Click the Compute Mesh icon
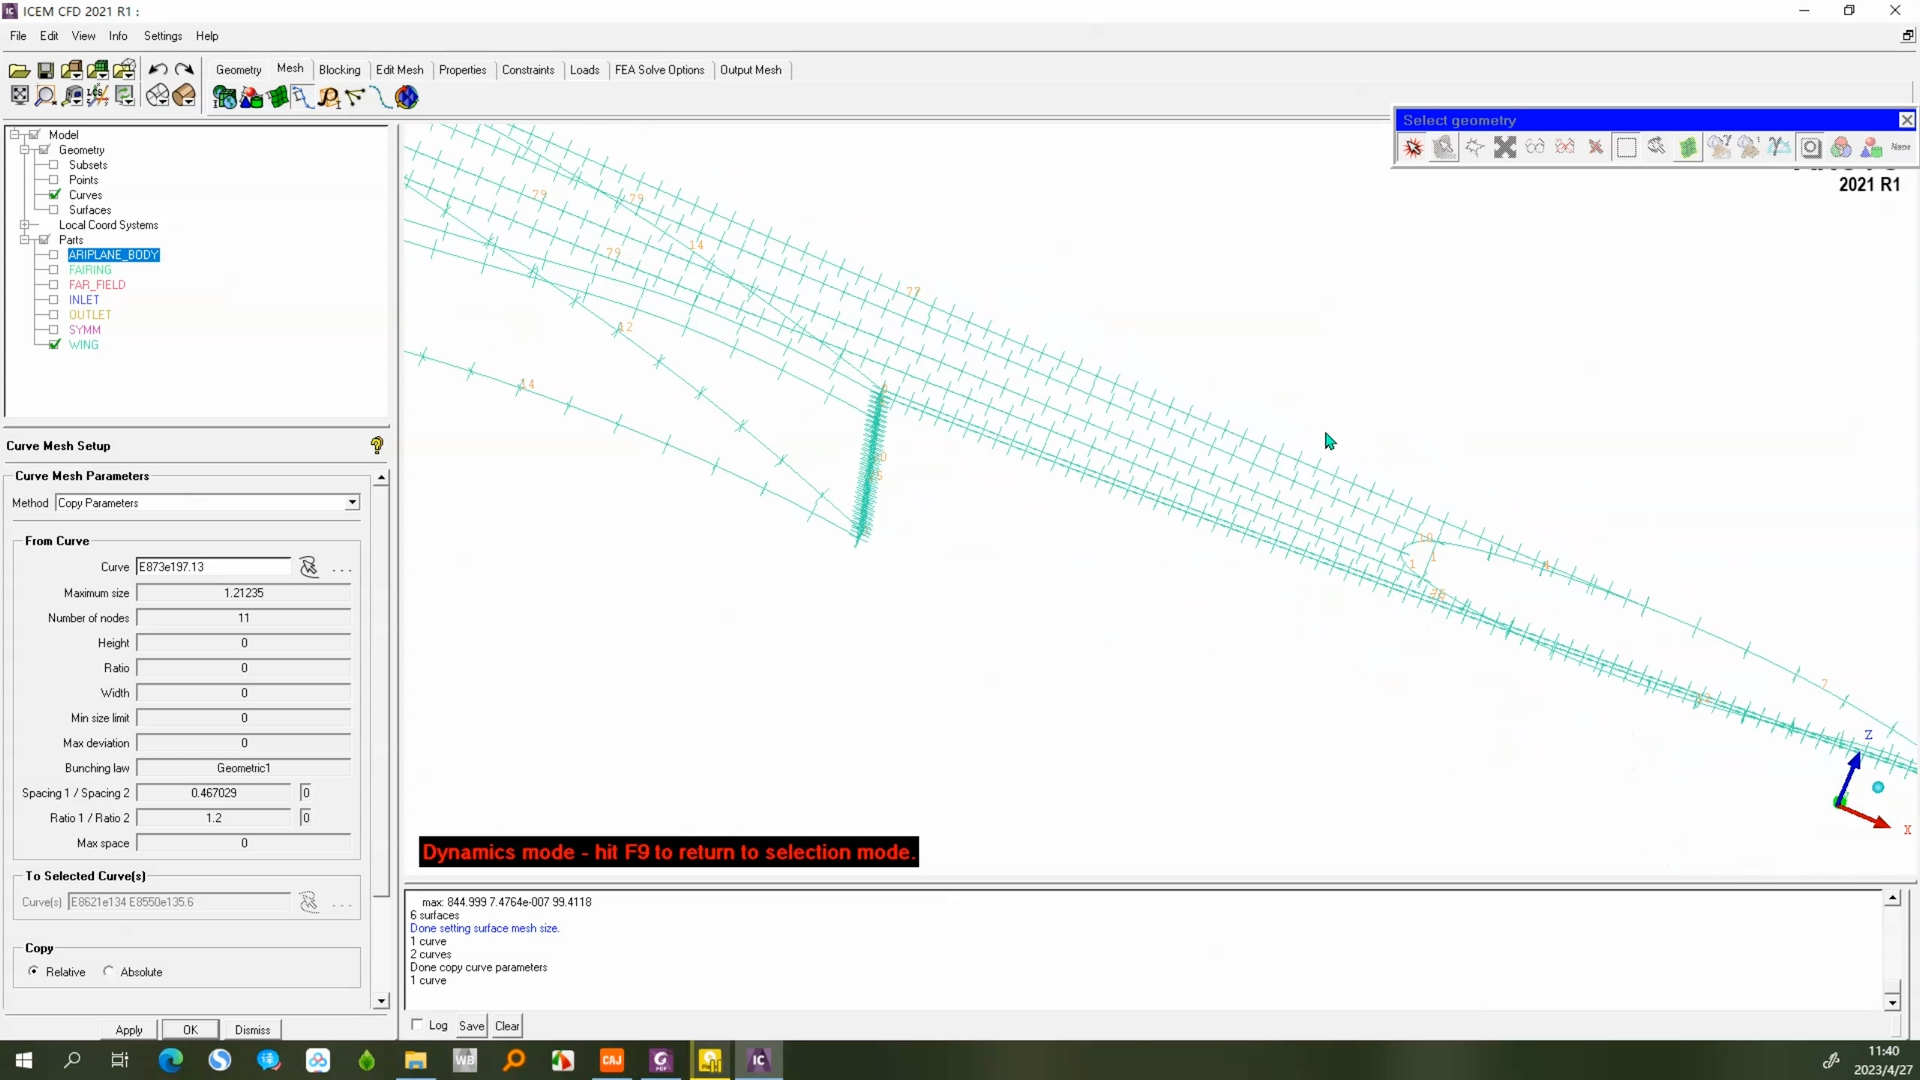 [x=406, y=97]
